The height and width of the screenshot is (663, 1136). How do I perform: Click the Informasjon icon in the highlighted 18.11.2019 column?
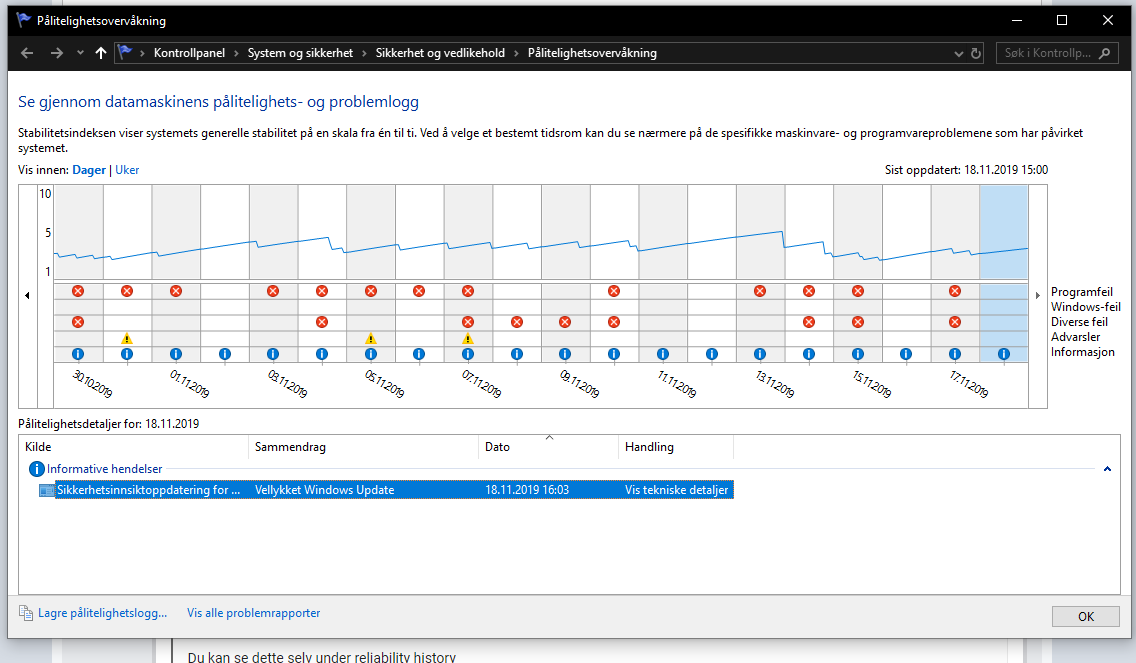click(1003, 354)
